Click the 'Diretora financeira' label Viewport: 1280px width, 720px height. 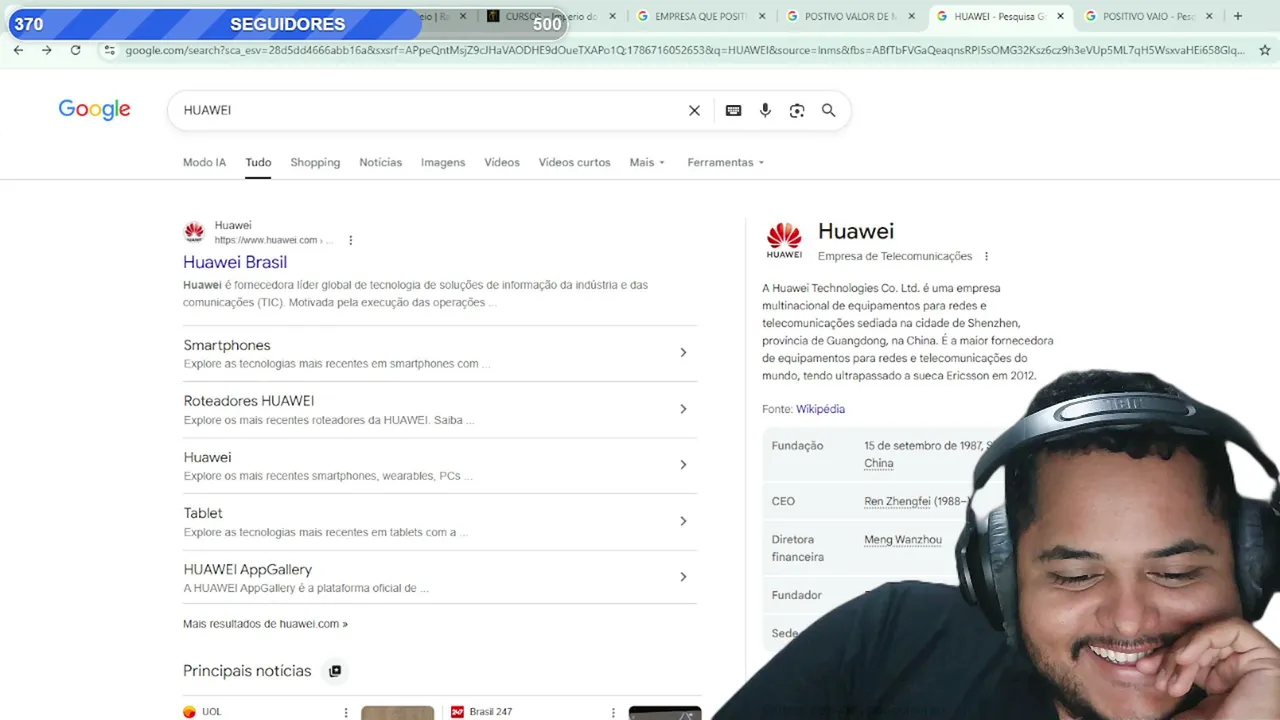tap(798, 548)
